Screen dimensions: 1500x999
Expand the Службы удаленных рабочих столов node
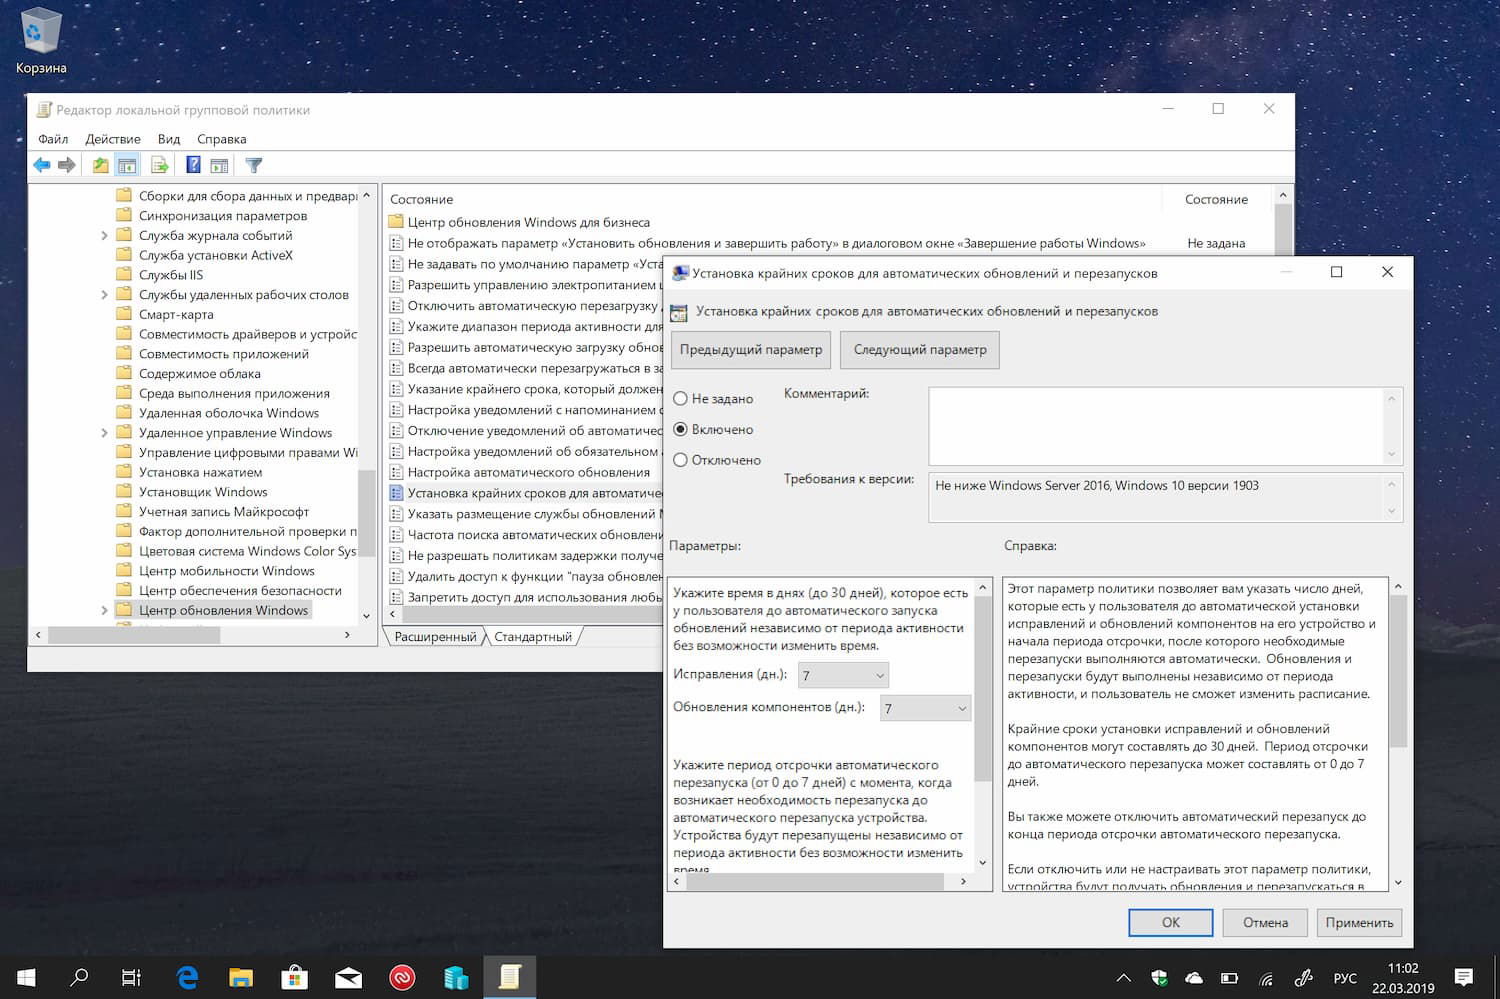point(104,295)
